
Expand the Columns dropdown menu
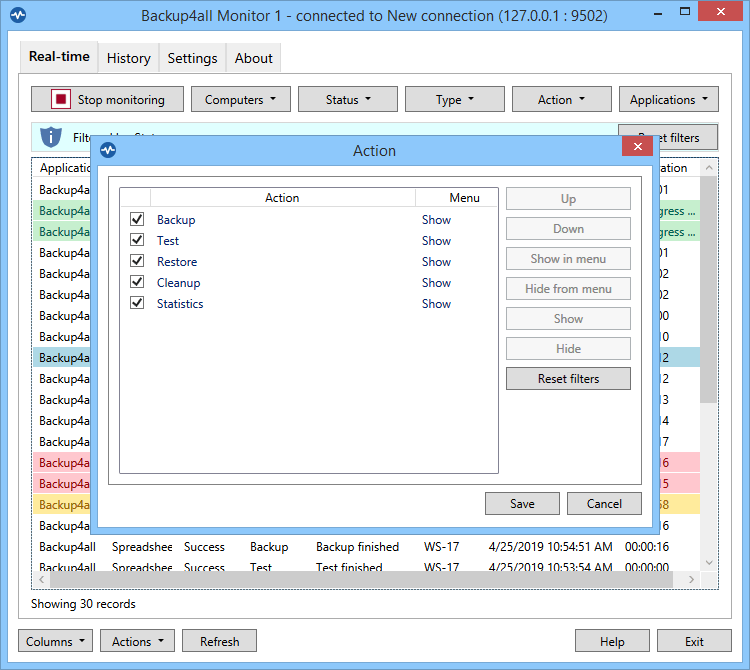[x=55, y=642]
